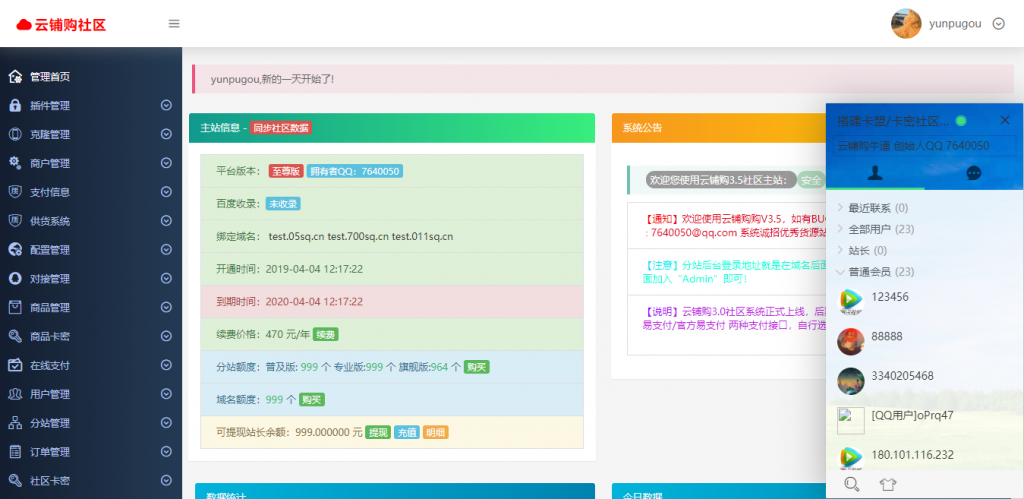Click the orange 明细 details button

pos(435,433)
